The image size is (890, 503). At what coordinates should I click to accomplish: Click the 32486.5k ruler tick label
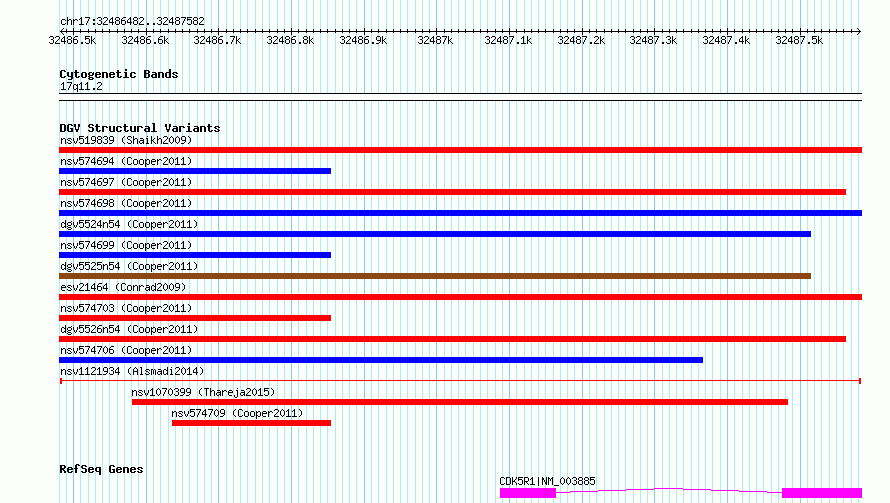(72, 40)
